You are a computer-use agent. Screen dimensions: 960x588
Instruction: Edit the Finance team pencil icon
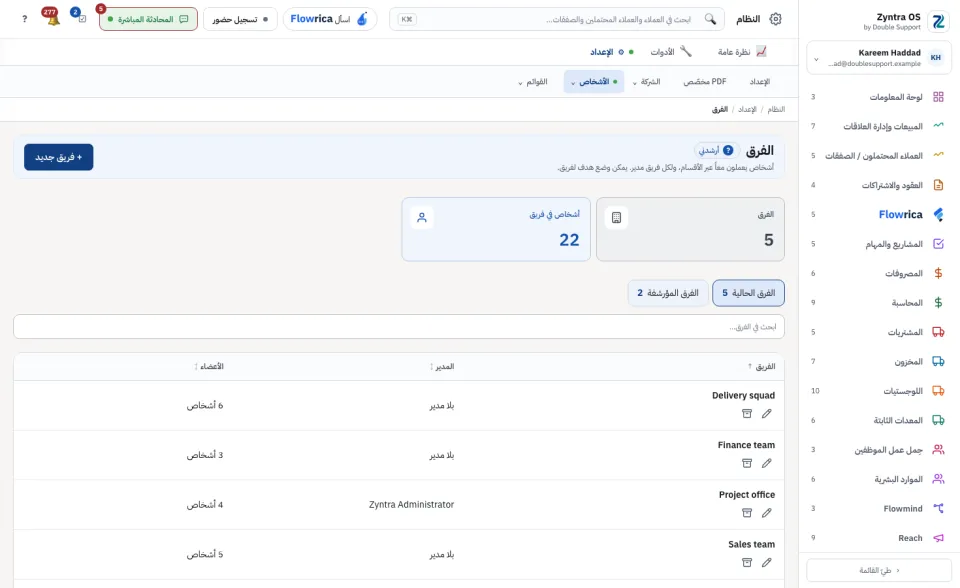tap(767, 463)
